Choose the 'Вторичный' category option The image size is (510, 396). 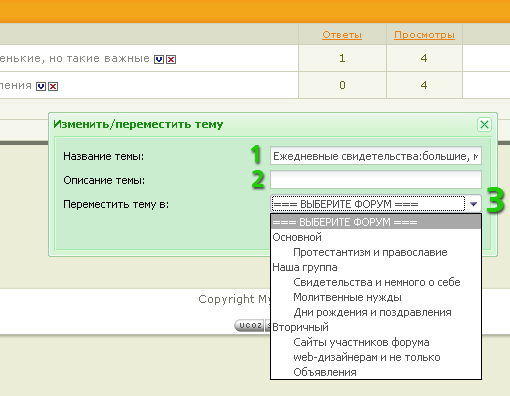pos(376,327)
